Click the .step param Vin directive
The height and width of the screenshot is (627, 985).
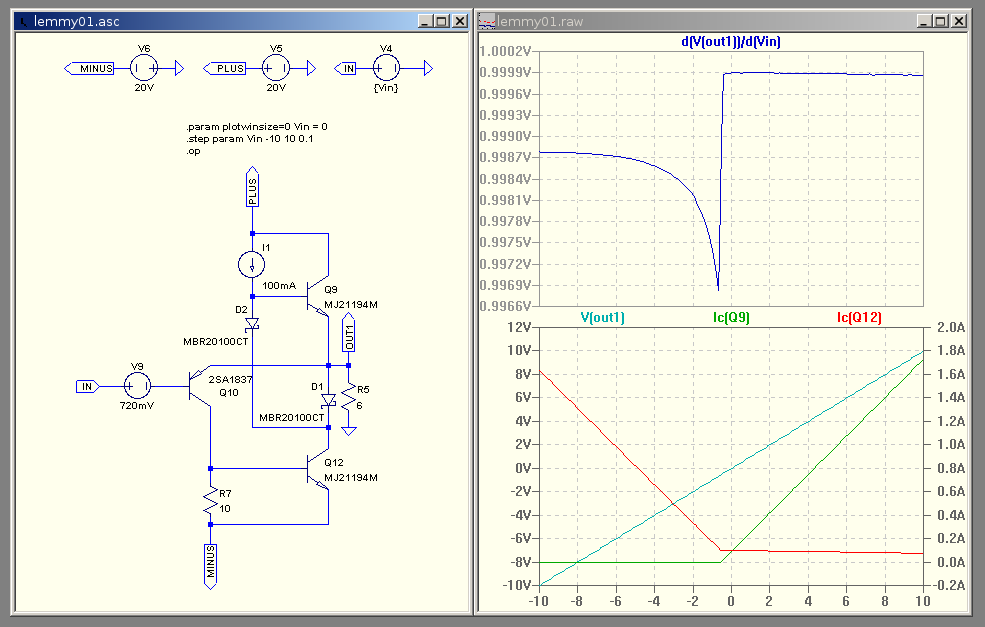coord(249,139)
